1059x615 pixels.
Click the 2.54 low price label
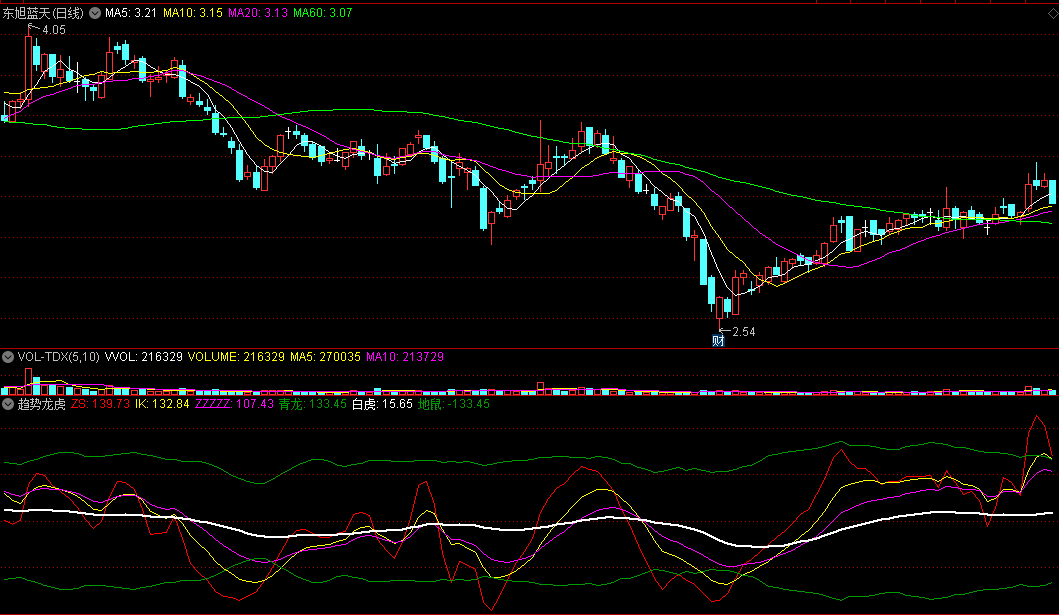tap(744, 331)
